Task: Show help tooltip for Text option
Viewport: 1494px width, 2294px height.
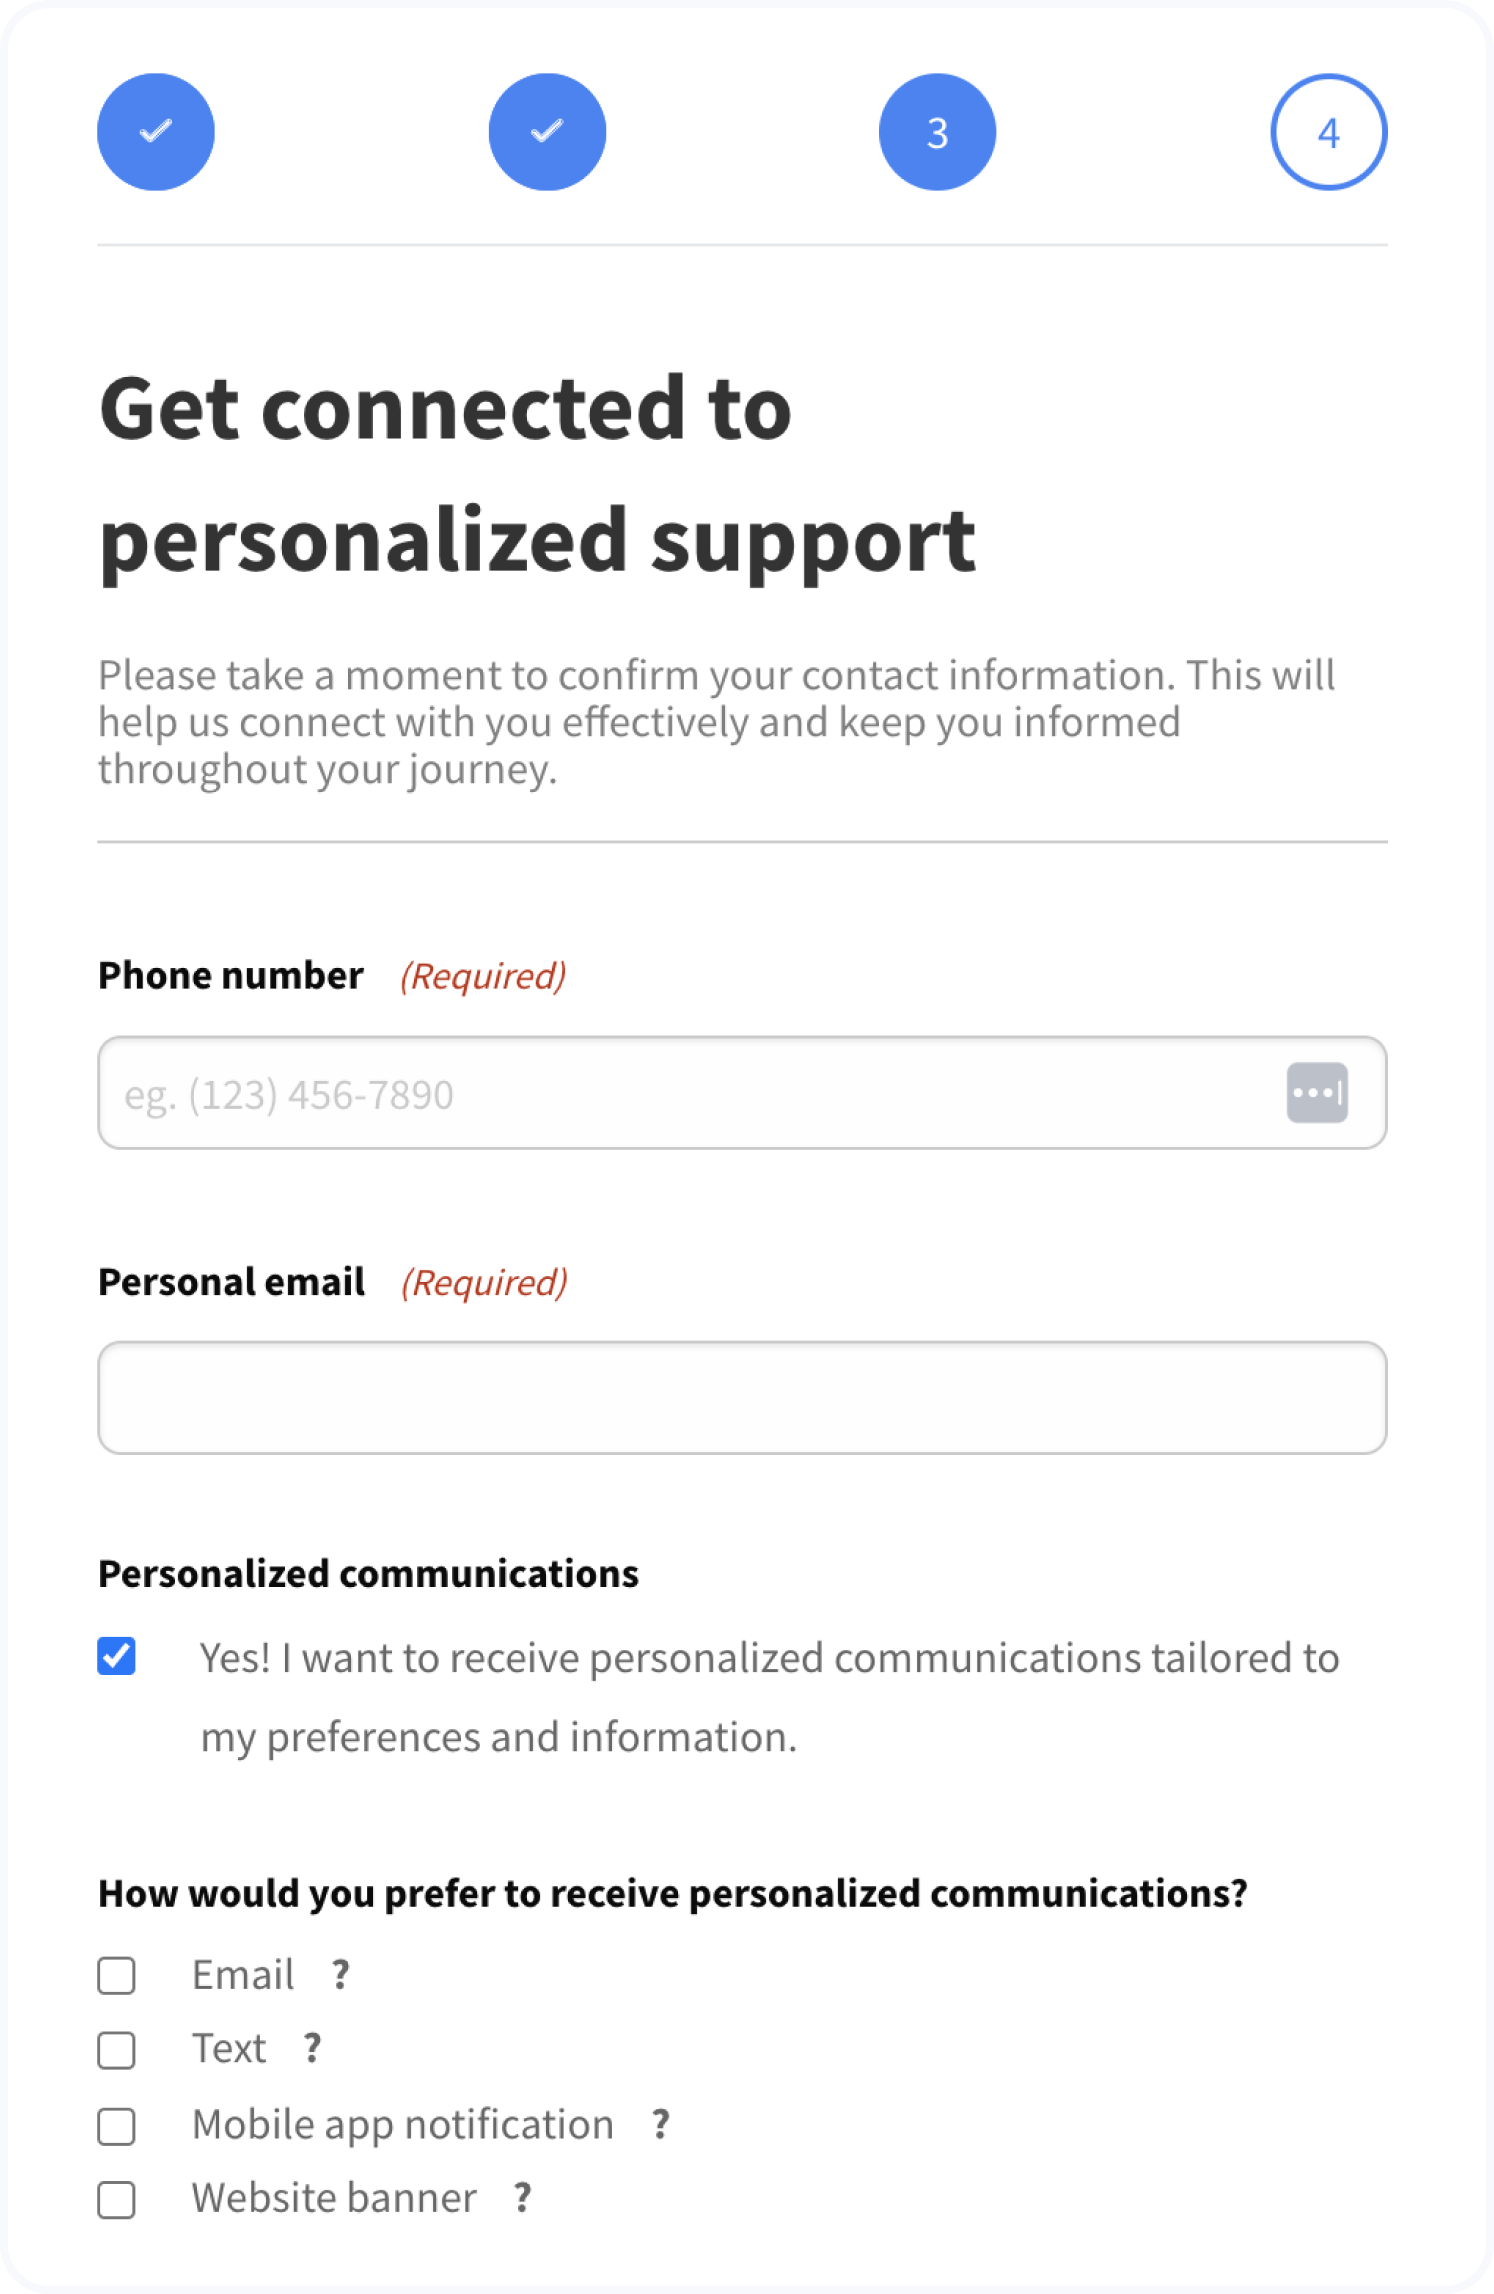Action: pyautogui.click(x=313, y=2048)
